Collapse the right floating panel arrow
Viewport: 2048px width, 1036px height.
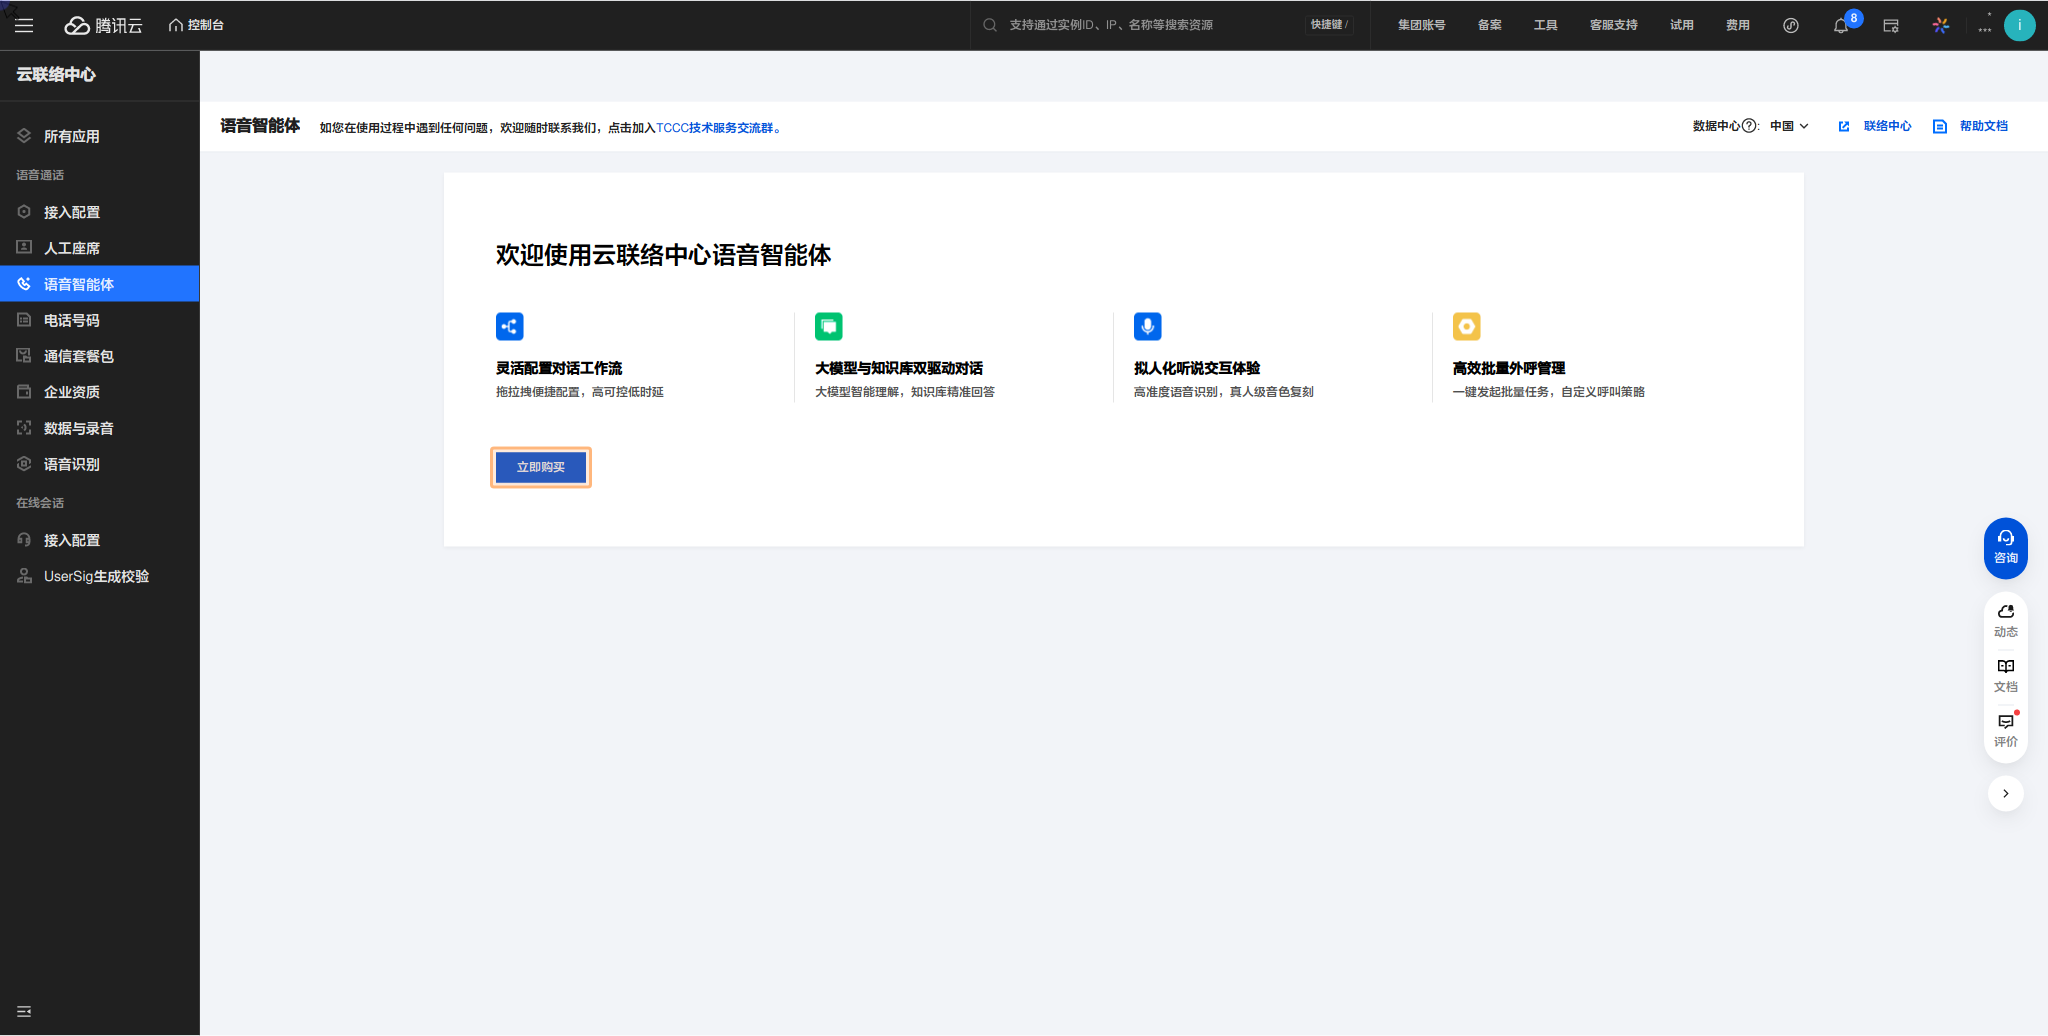pyautogui.click(x=2005, y=793)
